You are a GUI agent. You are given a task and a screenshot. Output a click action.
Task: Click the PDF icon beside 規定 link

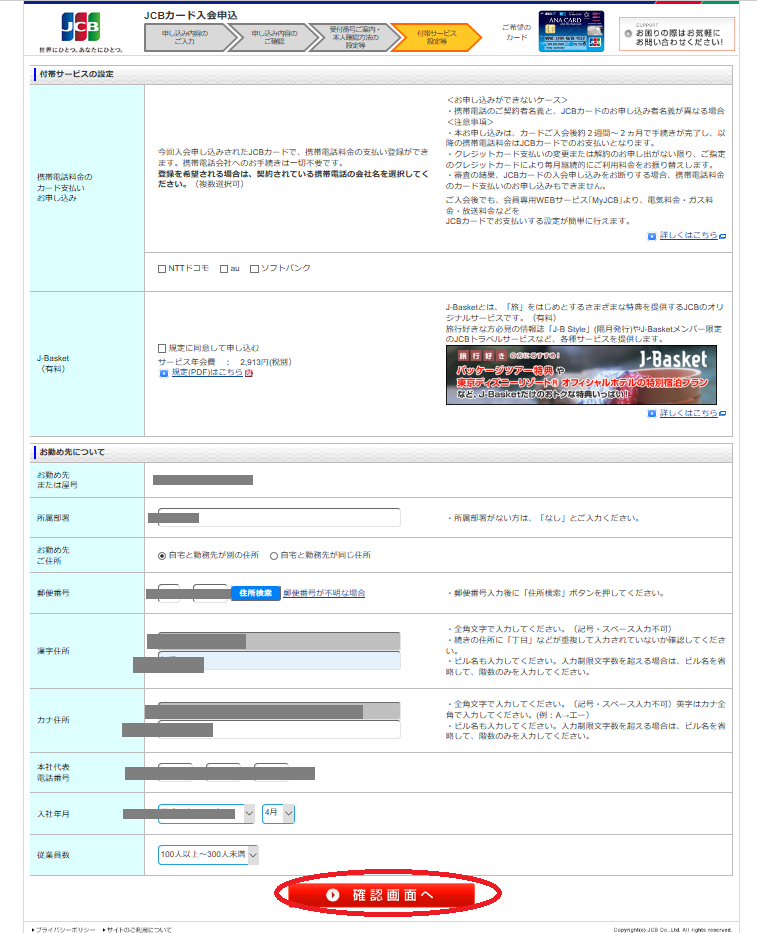click(249, 373)
